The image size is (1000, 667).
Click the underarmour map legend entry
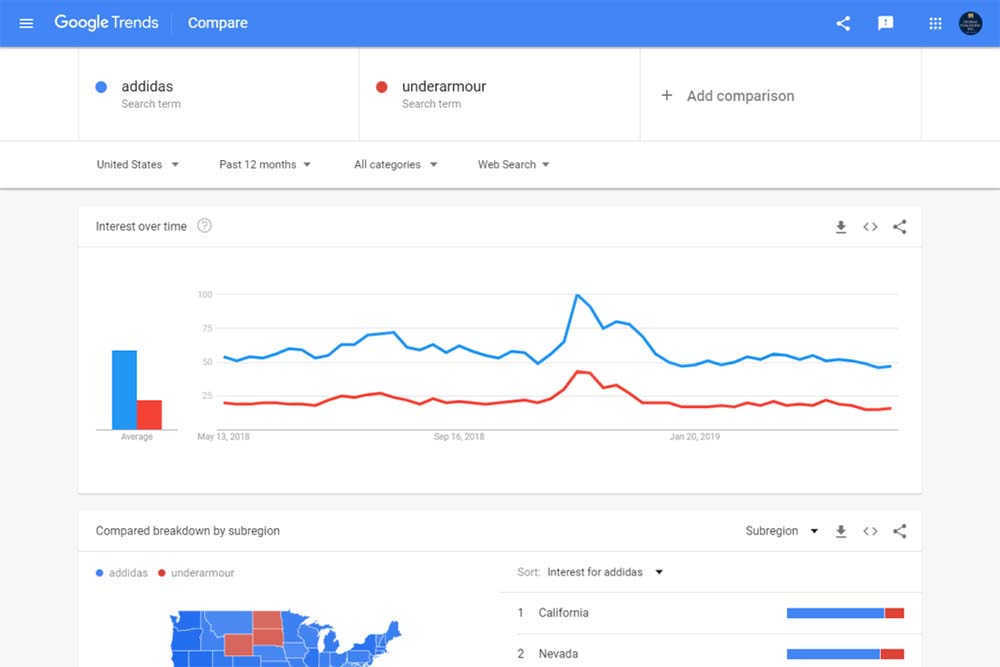196,573
